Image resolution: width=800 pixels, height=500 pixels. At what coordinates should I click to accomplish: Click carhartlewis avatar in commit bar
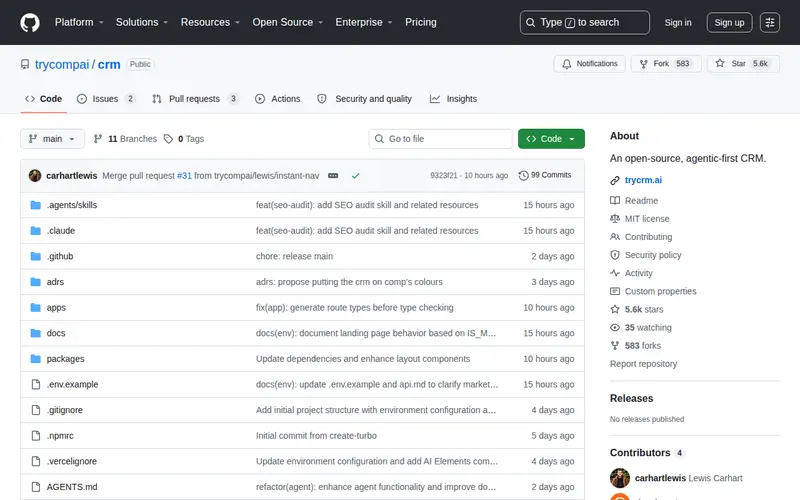click(35, 176)
